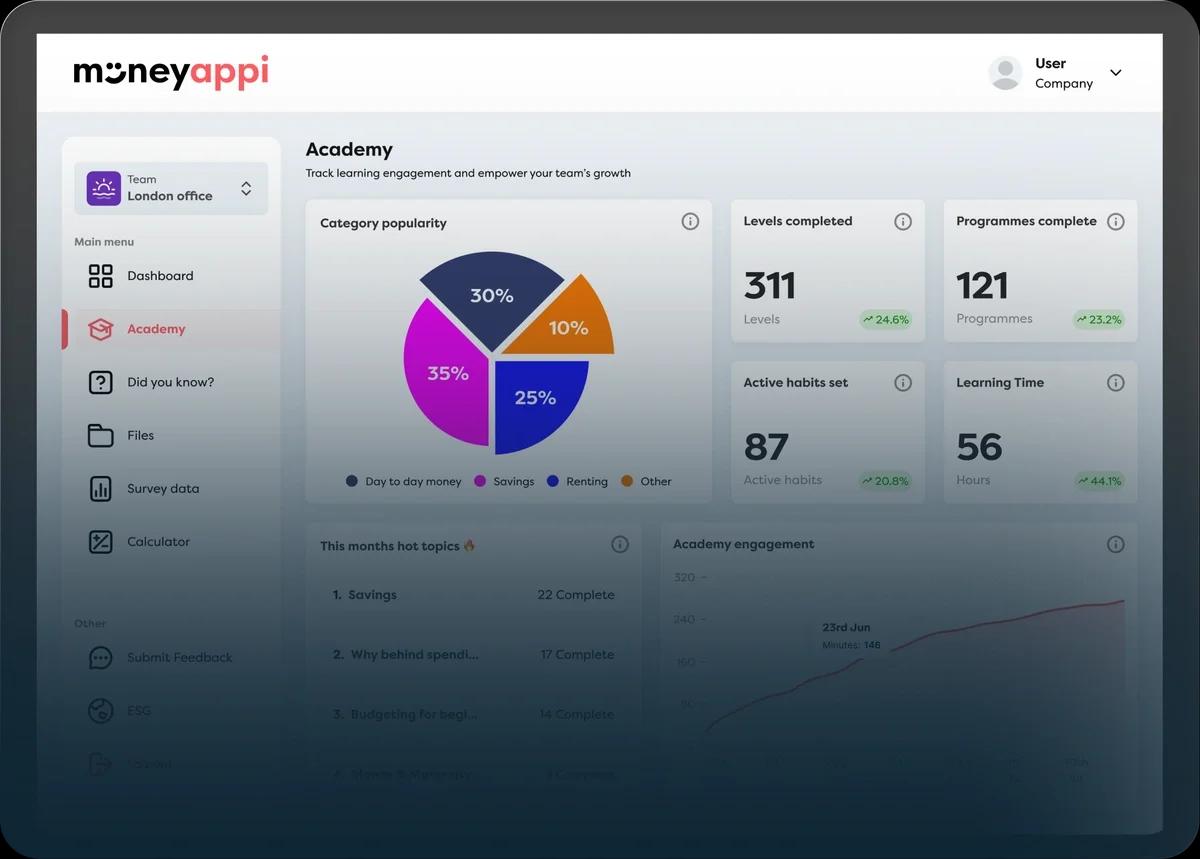The width and height of the screenshot is (1200, 859).
Task: Expand the London office team selector
Action: [x=246, y=188]
